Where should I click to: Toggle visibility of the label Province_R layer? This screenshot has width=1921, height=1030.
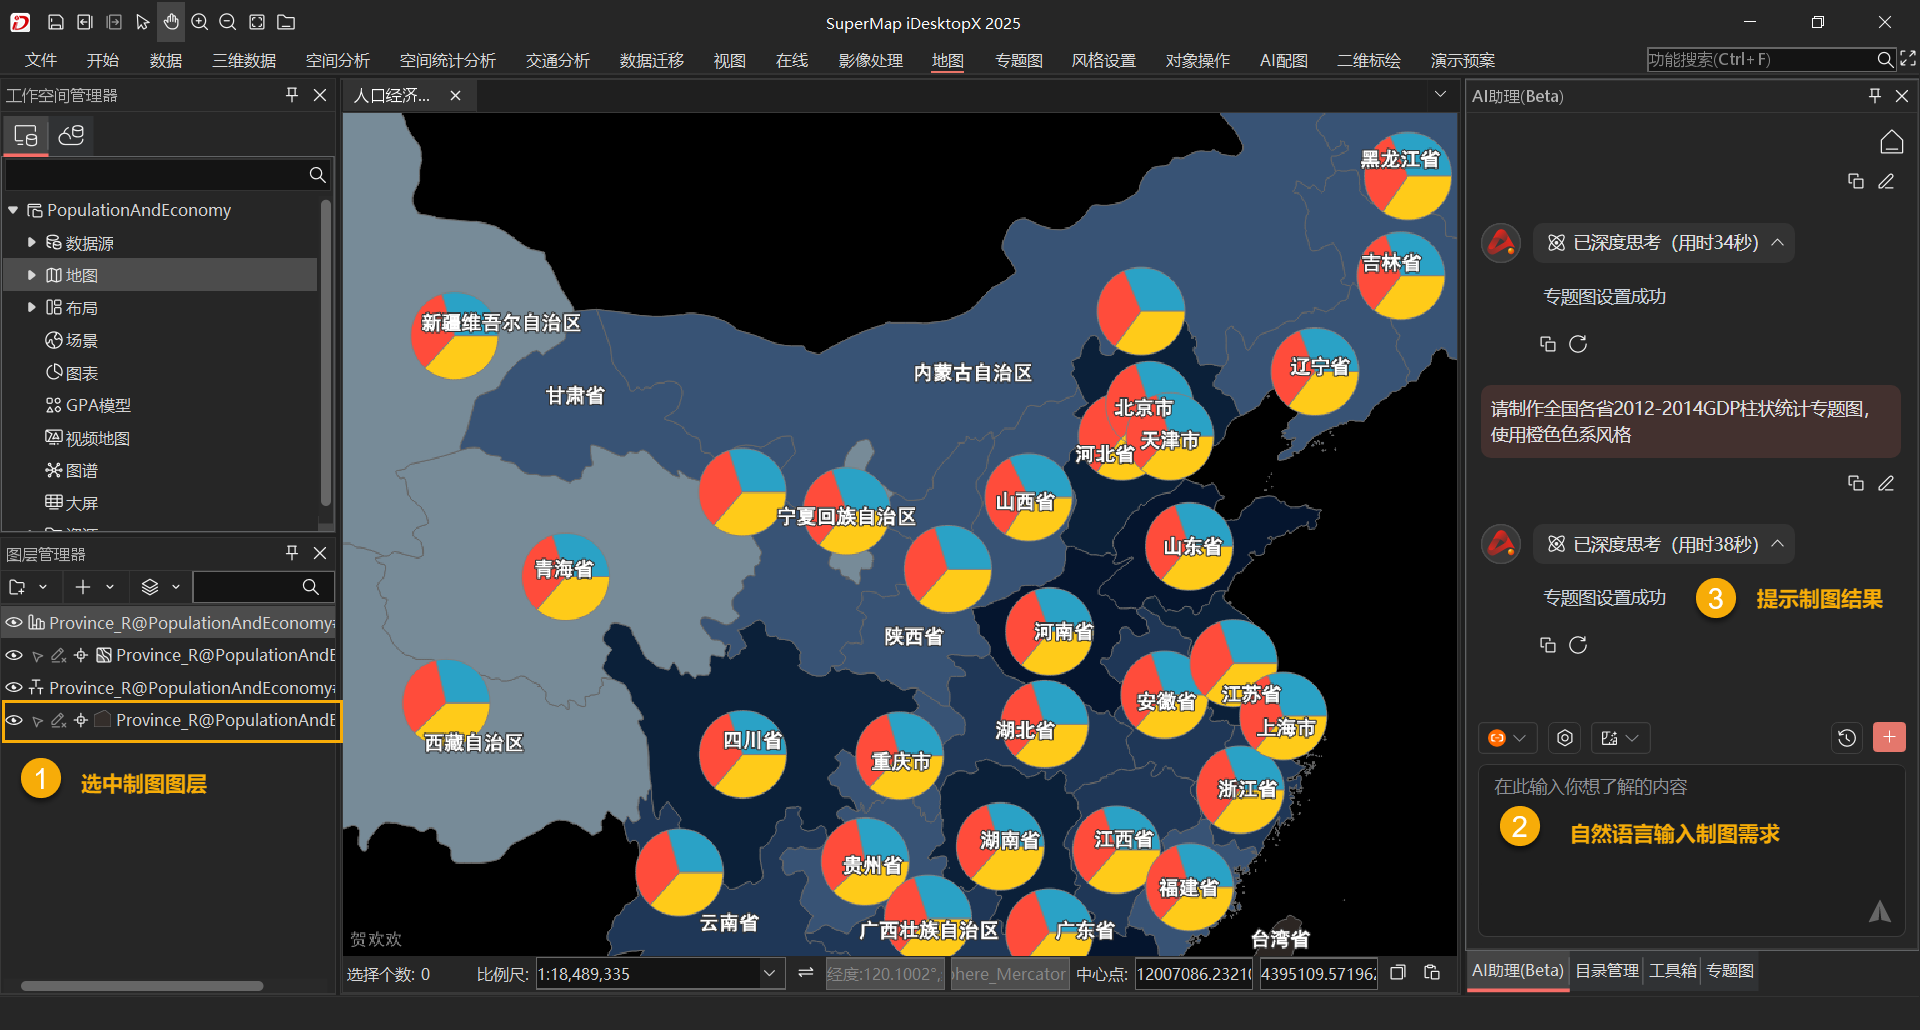pos(14,688)
